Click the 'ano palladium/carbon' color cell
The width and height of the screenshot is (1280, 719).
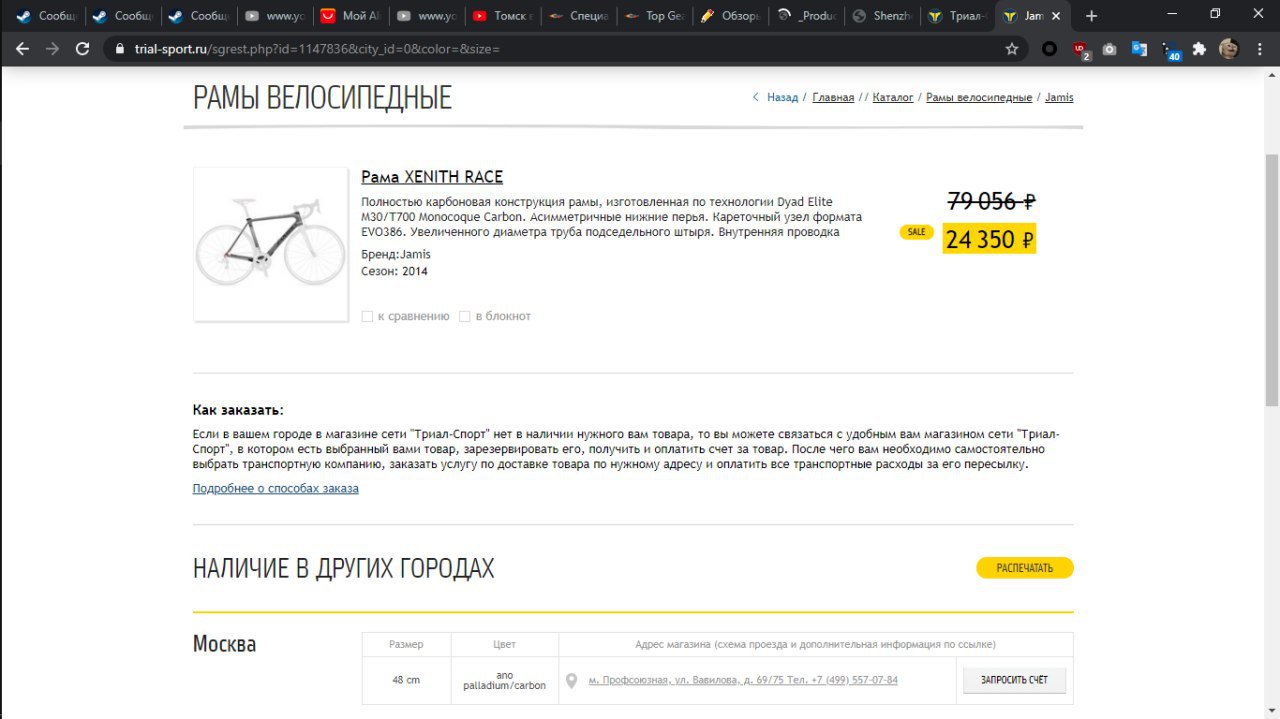point(505,680)
